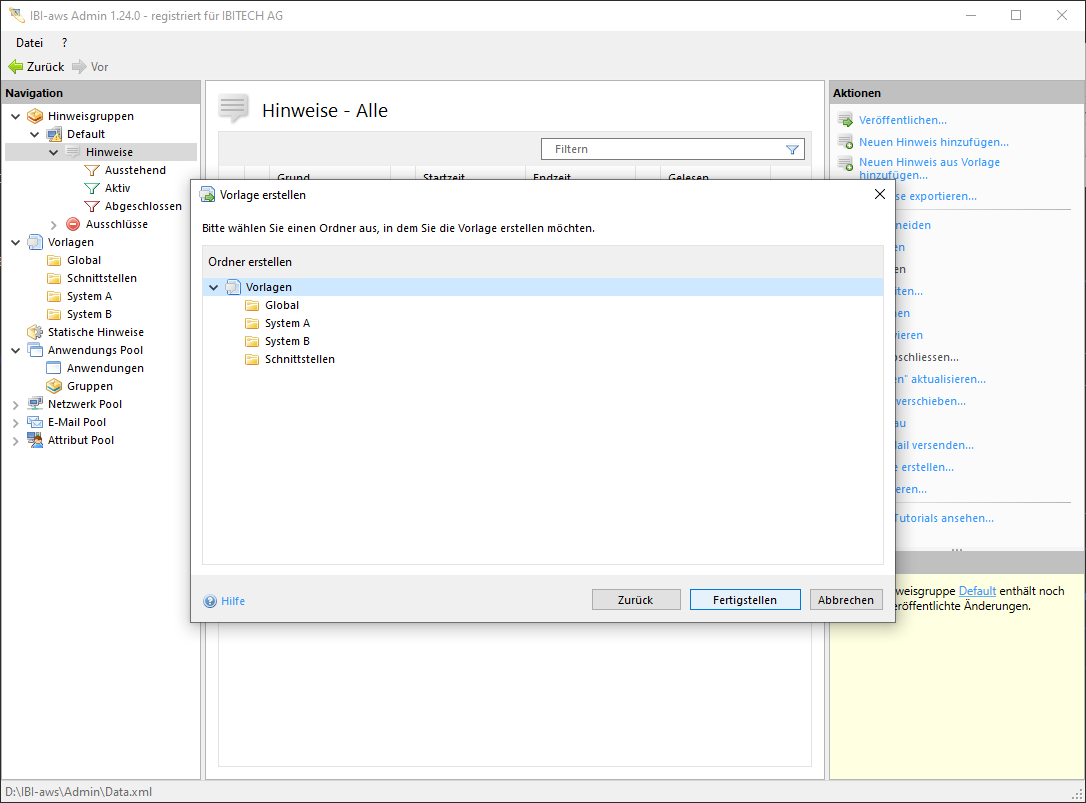Click the Veröffentlichen link in Aktionen
Screen dimensions: 1086x803
tap(902, 120)
